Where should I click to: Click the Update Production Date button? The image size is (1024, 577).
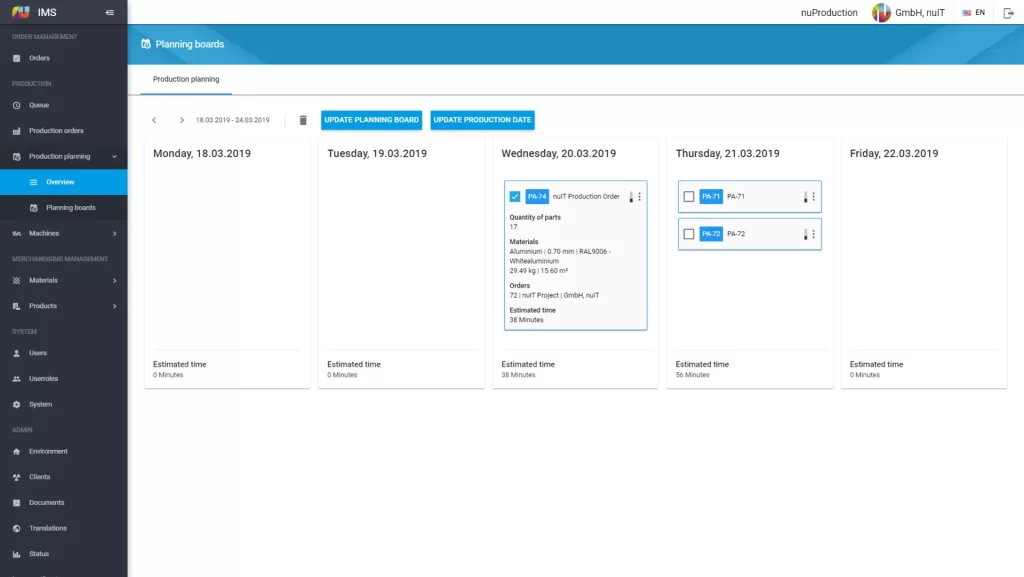482,120
